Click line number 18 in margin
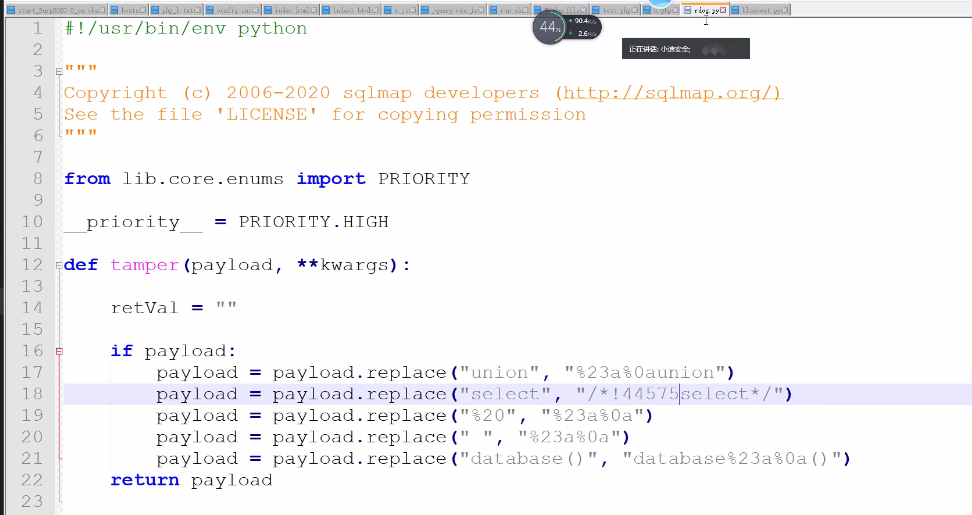This screenshot has height=515, width=972. [x=31, y=394]
